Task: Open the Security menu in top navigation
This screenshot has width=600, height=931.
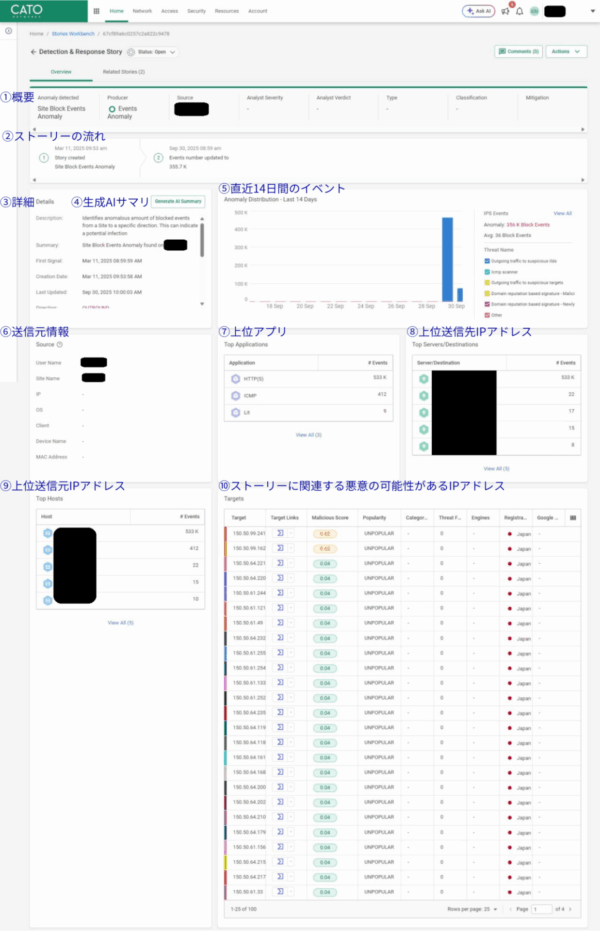Action: pyautogui.click(x=196, y=11)
